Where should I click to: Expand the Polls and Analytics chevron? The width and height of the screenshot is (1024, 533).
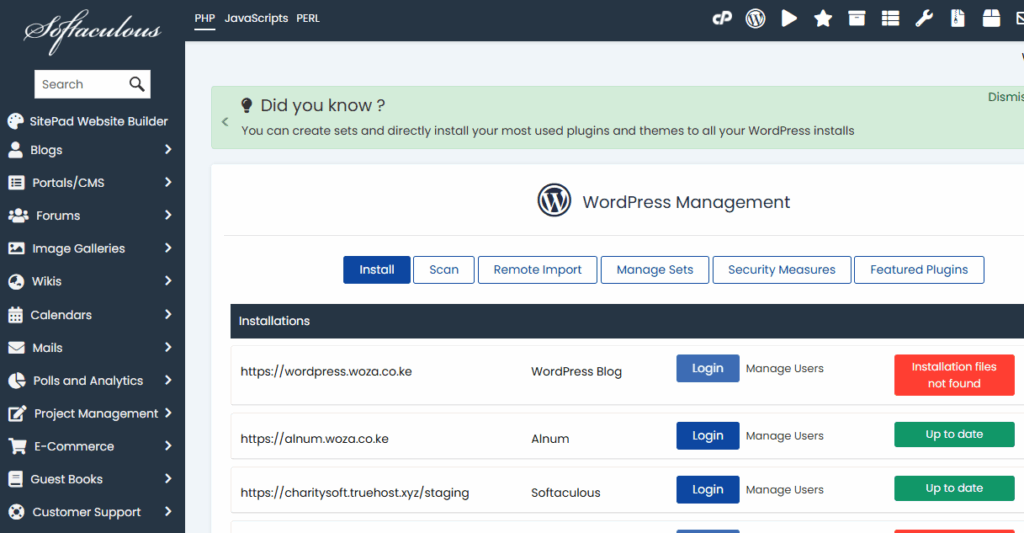click(x=168, y=380)
